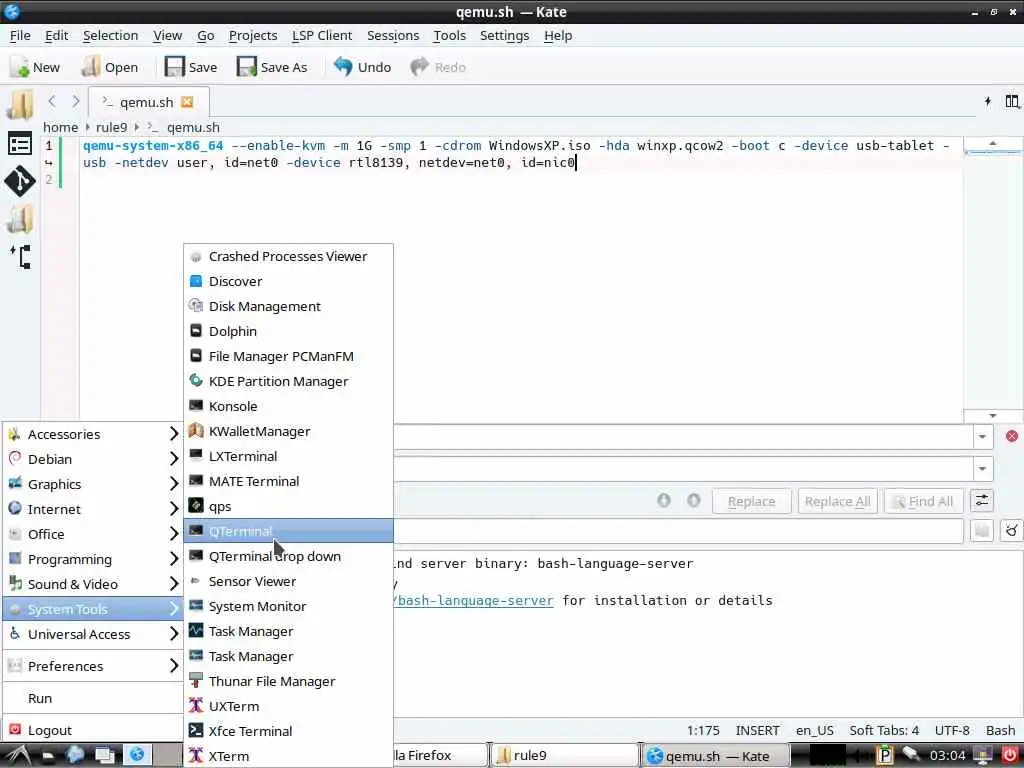Open the File menu
This screenshot has width=1024, height=768.
(x=20, y=35)
